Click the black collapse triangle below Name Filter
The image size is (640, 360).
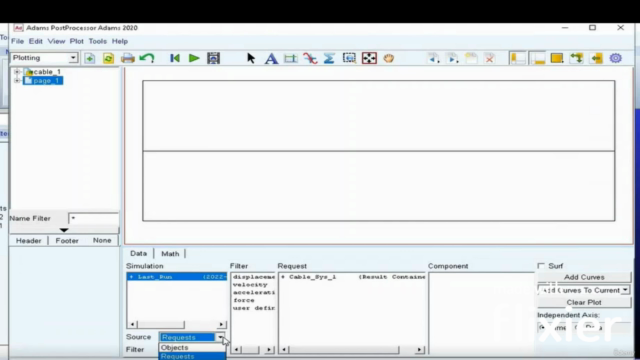click(x=64, y=230)
